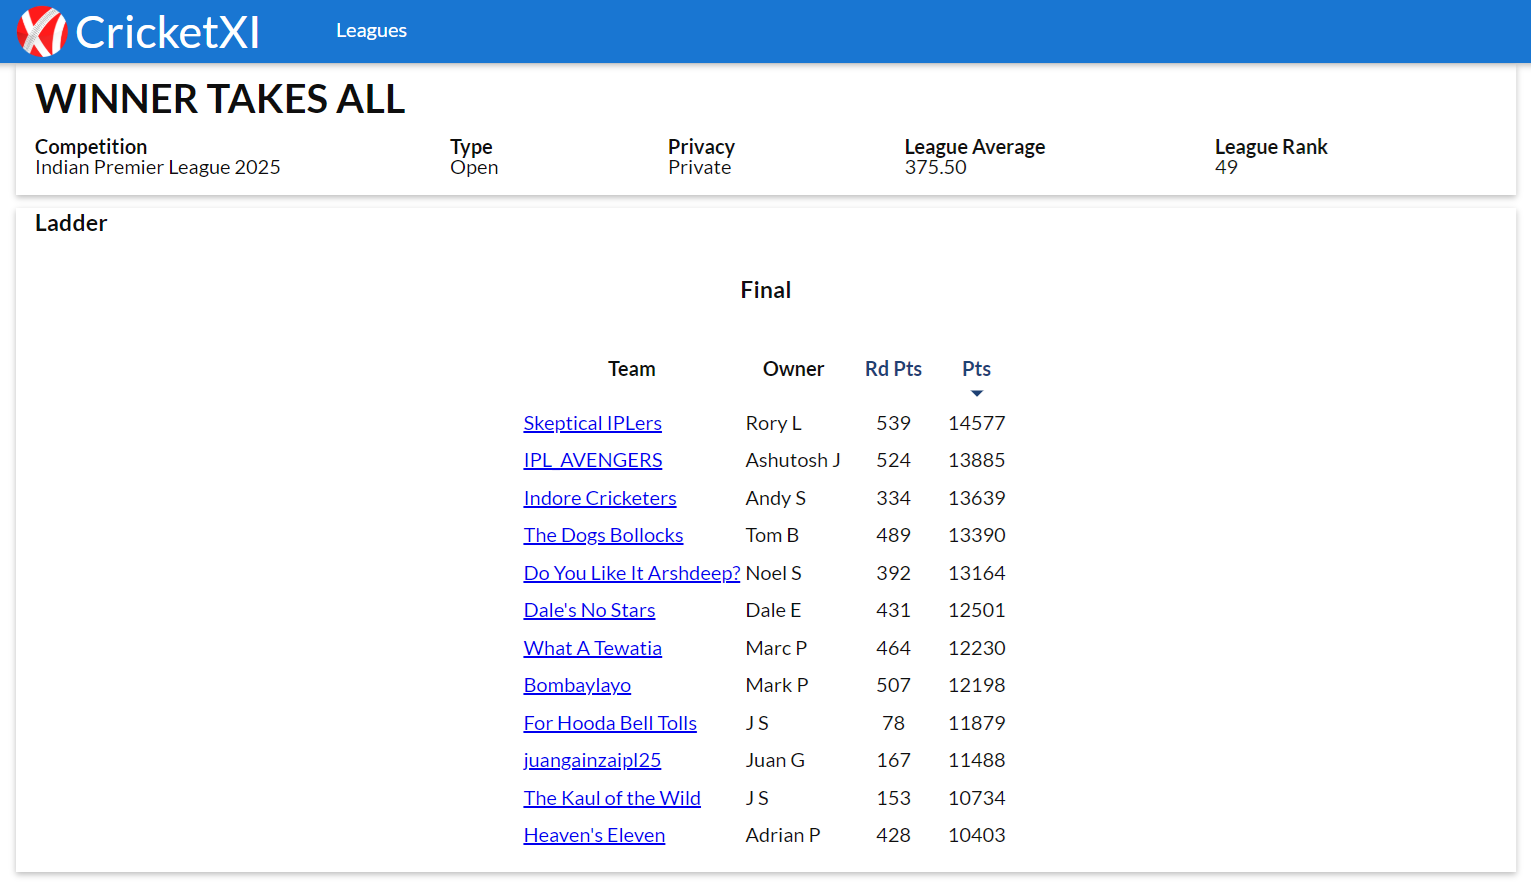
Task: Click the Final round heading
Action: tap(765, 290)
